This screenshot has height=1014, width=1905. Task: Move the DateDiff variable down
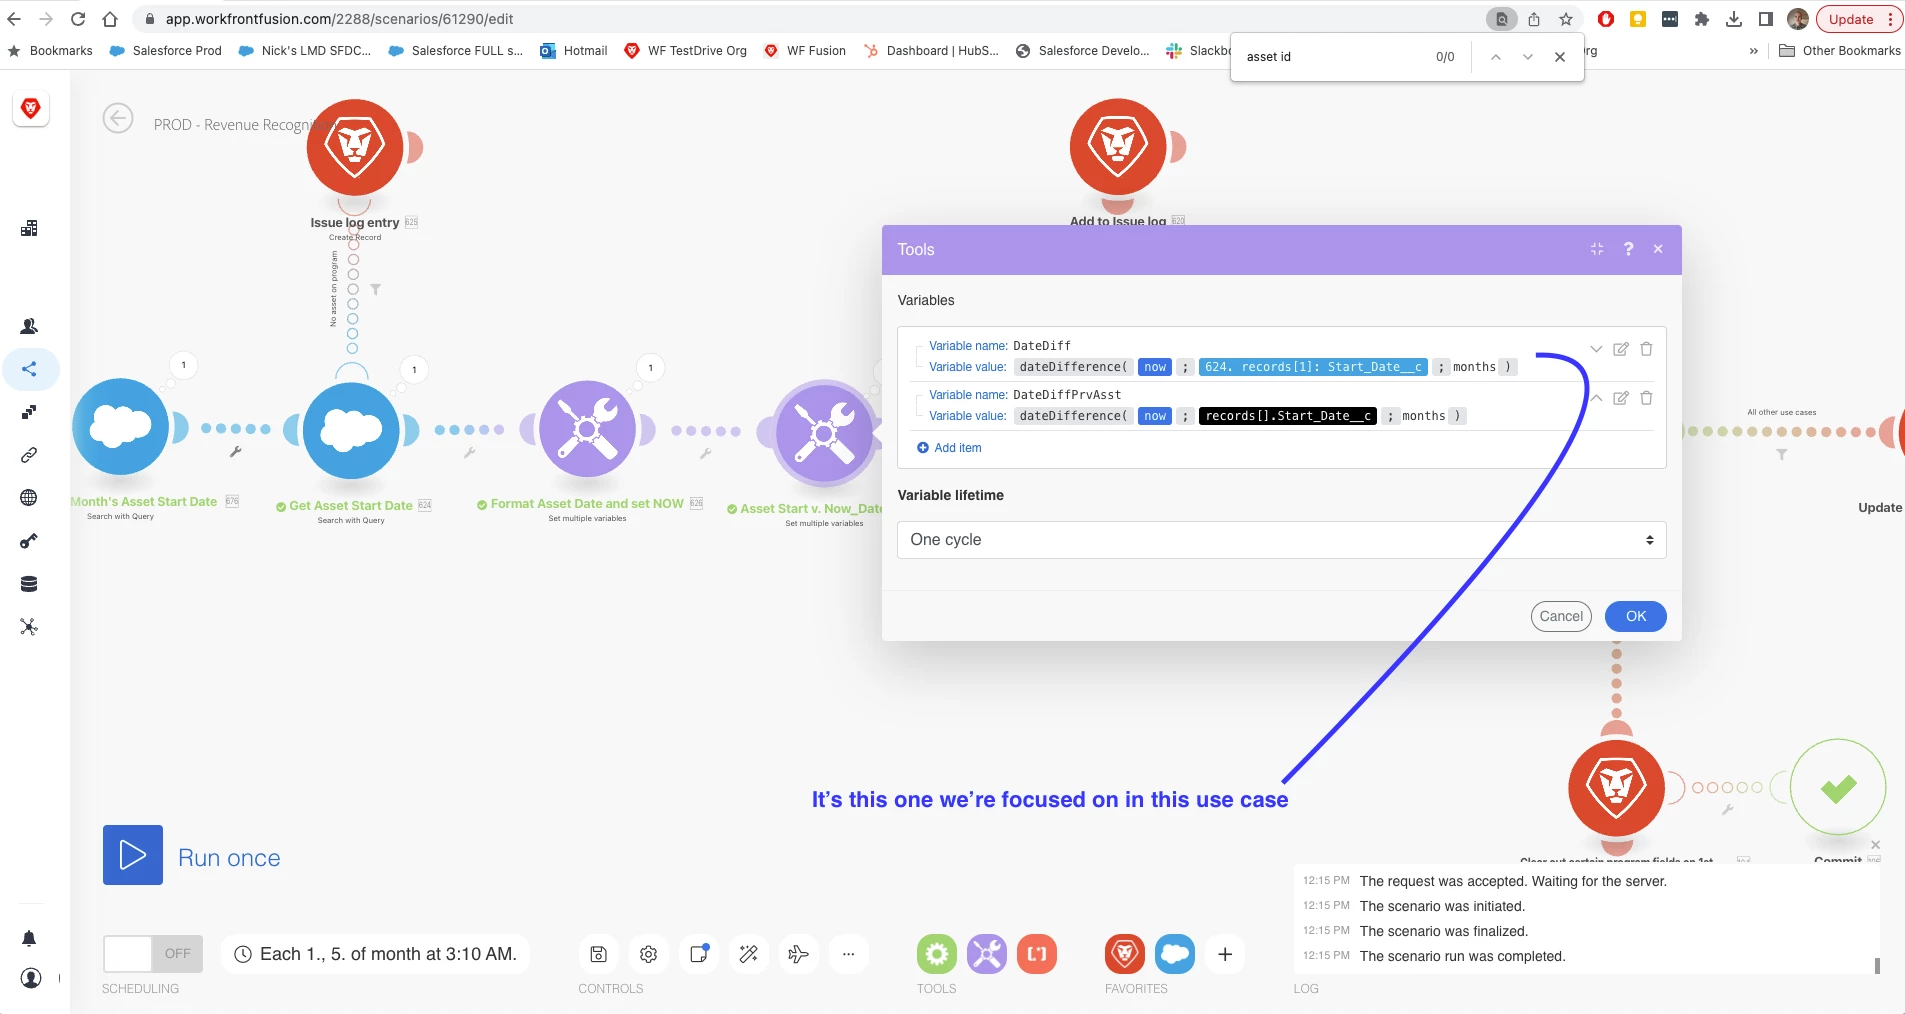click(1596, 349)
